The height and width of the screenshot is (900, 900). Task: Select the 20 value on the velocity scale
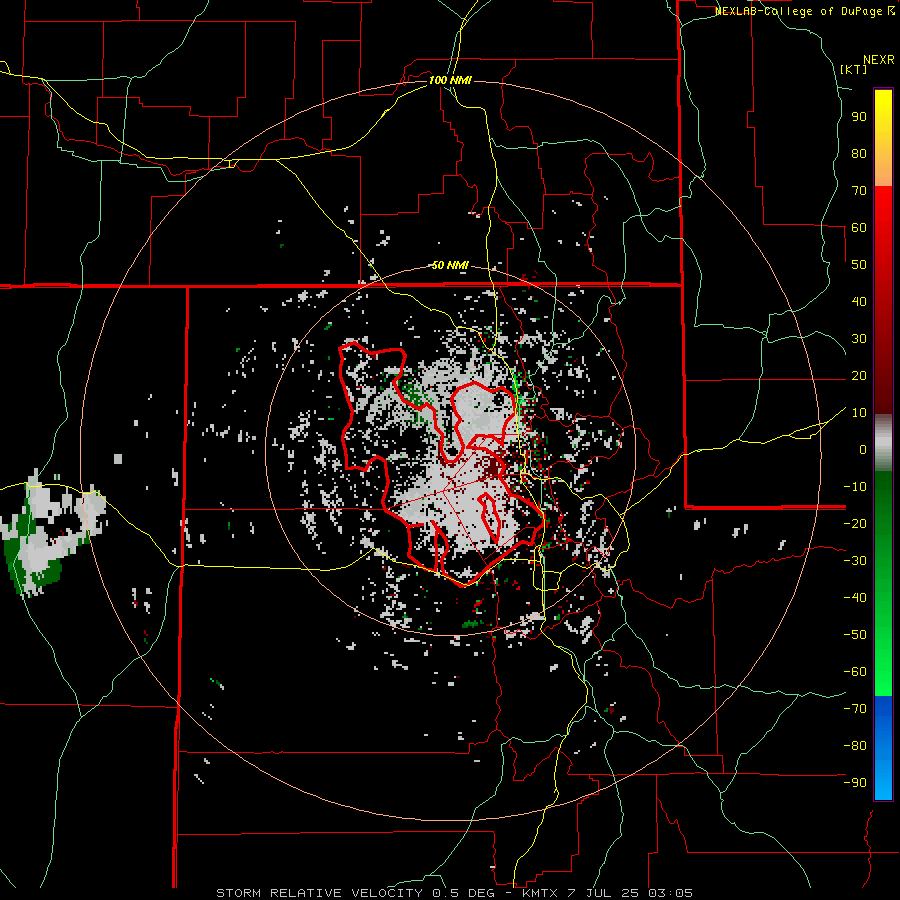(859, 376)
